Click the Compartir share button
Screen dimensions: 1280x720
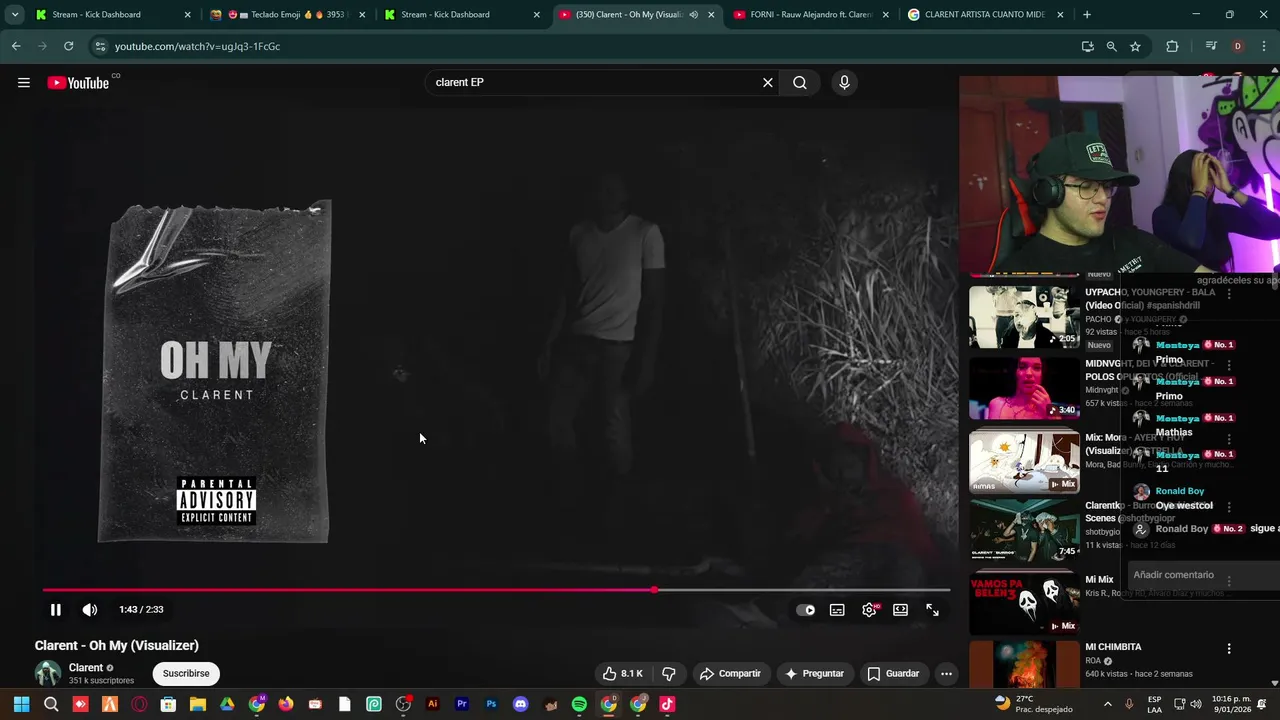click(x=730, y=674)
